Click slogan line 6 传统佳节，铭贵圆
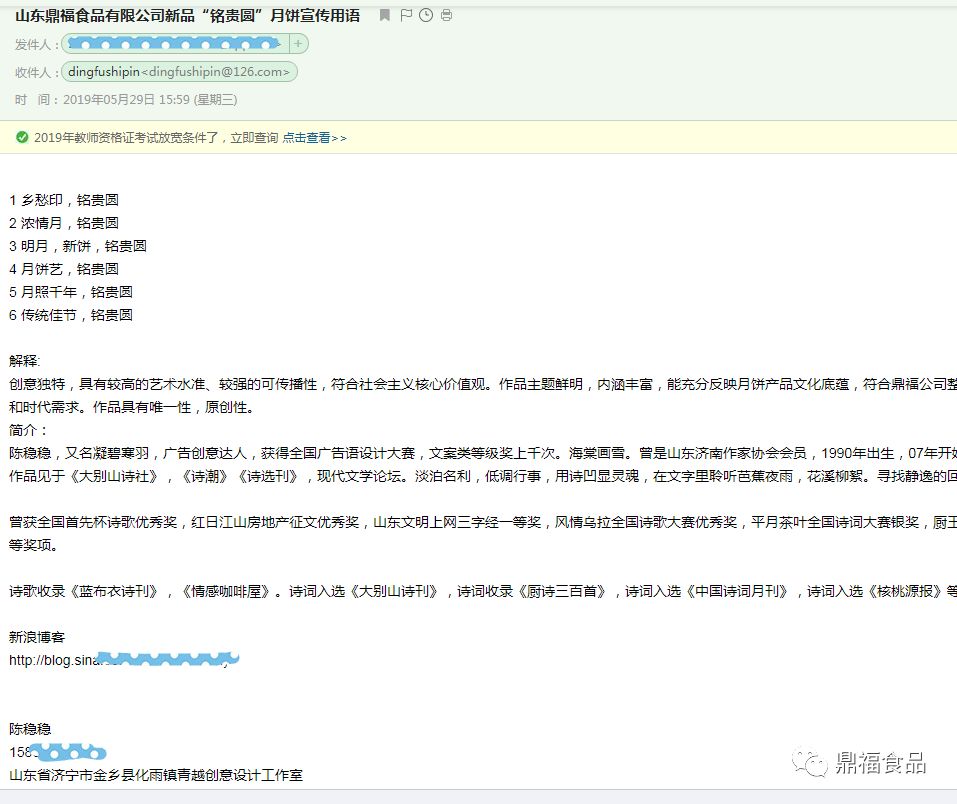 pos(71,315)
